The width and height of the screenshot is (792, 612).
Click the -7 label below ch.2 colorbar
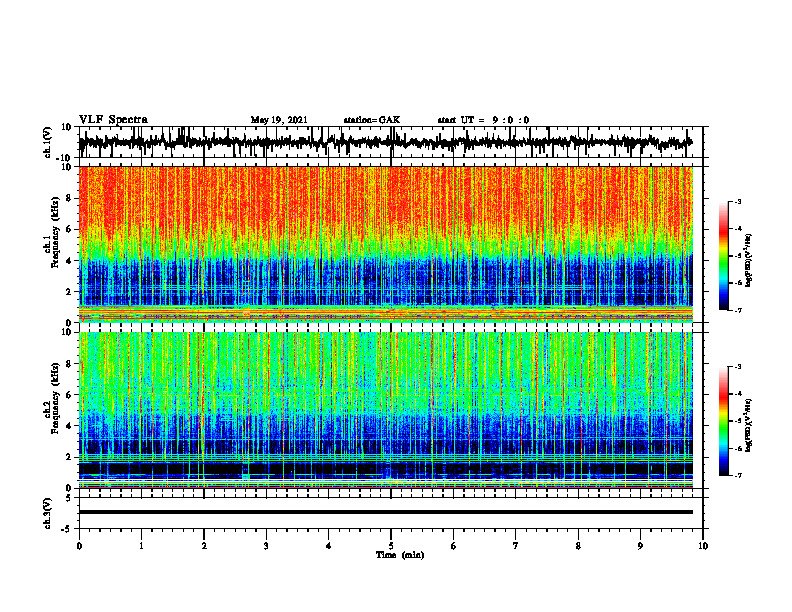[738, 476]
